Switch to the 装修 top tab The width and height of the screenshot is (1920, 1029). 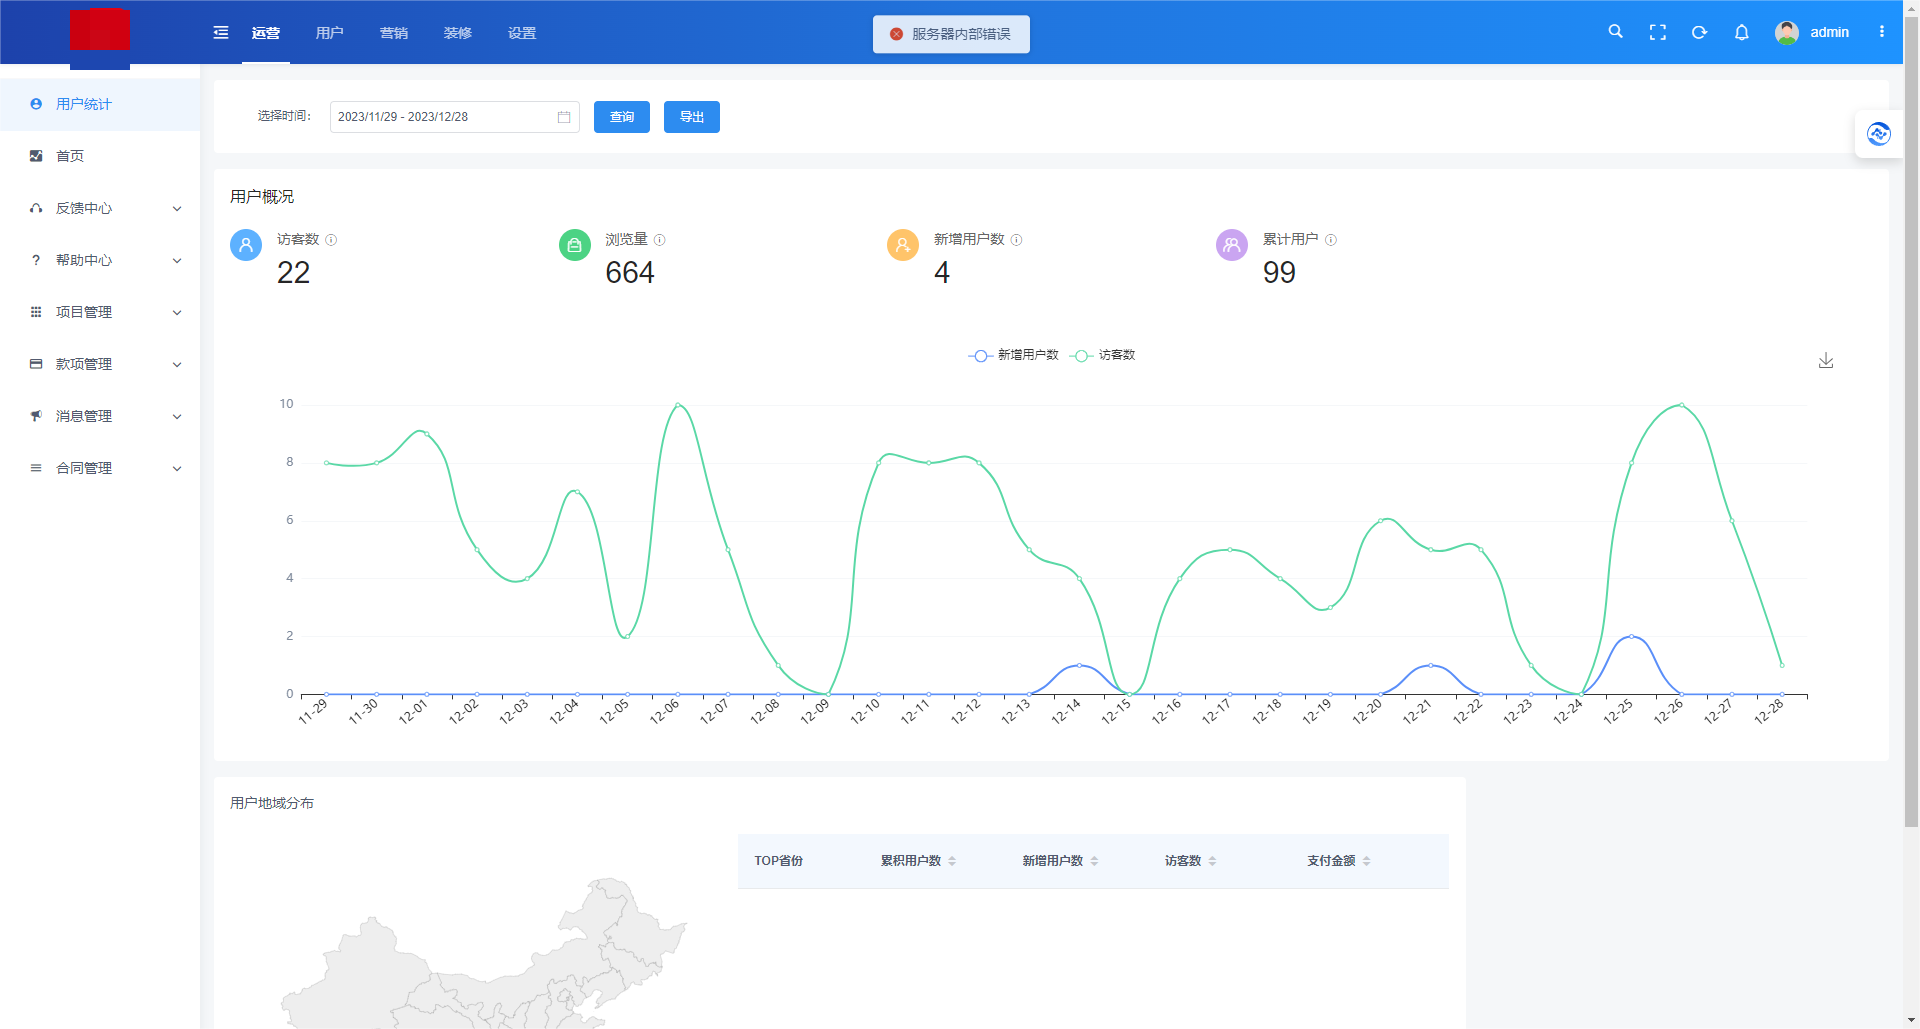point(458,33)
